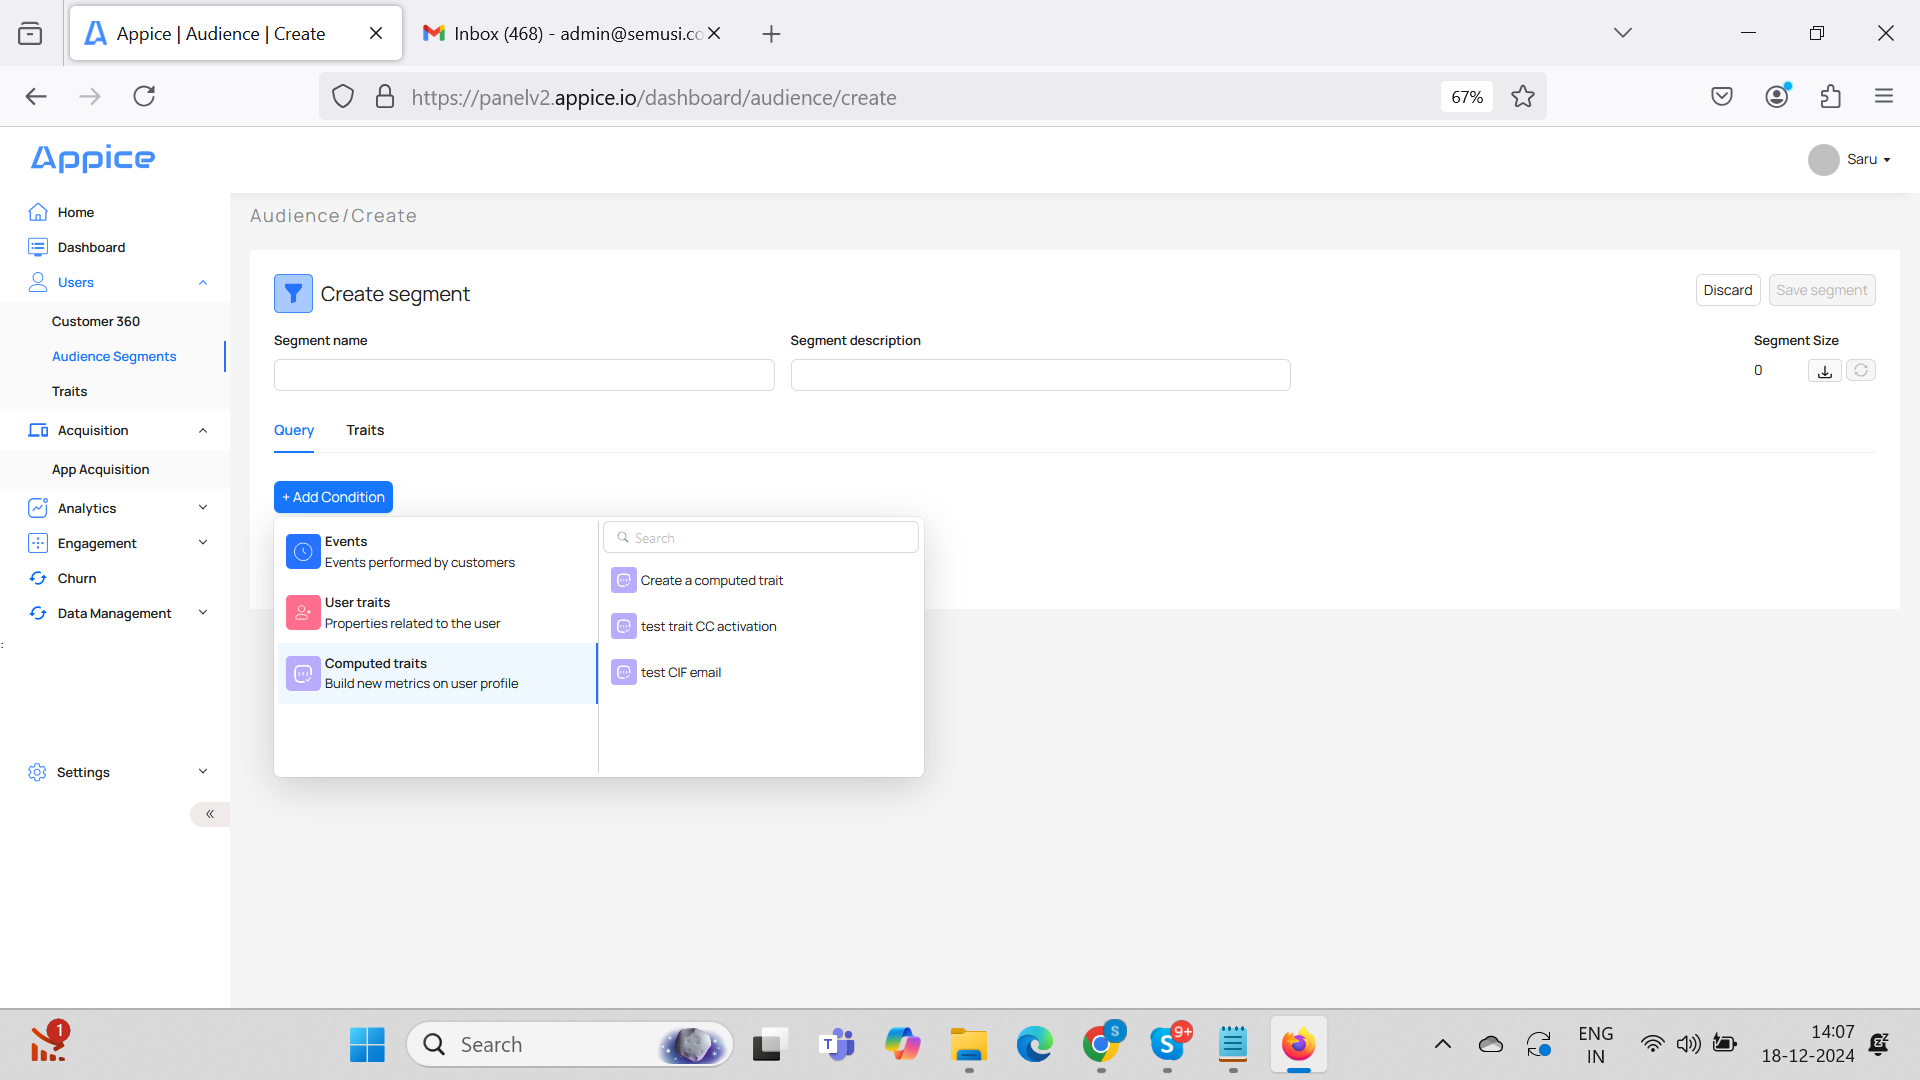Collapse the sidebar with double-chevron button
Image resolution: width=1920 pixels, height=1080 pixels.
pos(210,814)
